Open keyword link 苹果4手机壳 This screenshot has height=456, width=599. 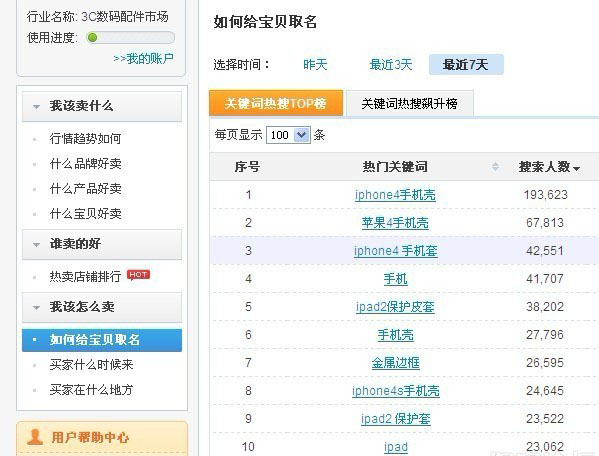395,223
